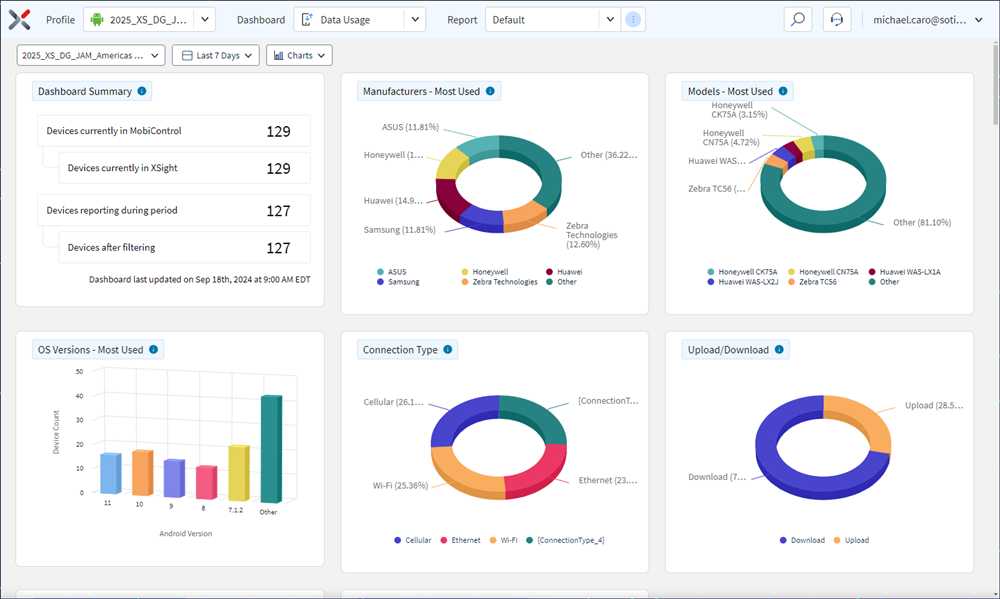Image resolution: width=1000 pixels, height=599 pixels.
Task: Toggle Download legend in Upload/Download chart
Action: [802, 540]
